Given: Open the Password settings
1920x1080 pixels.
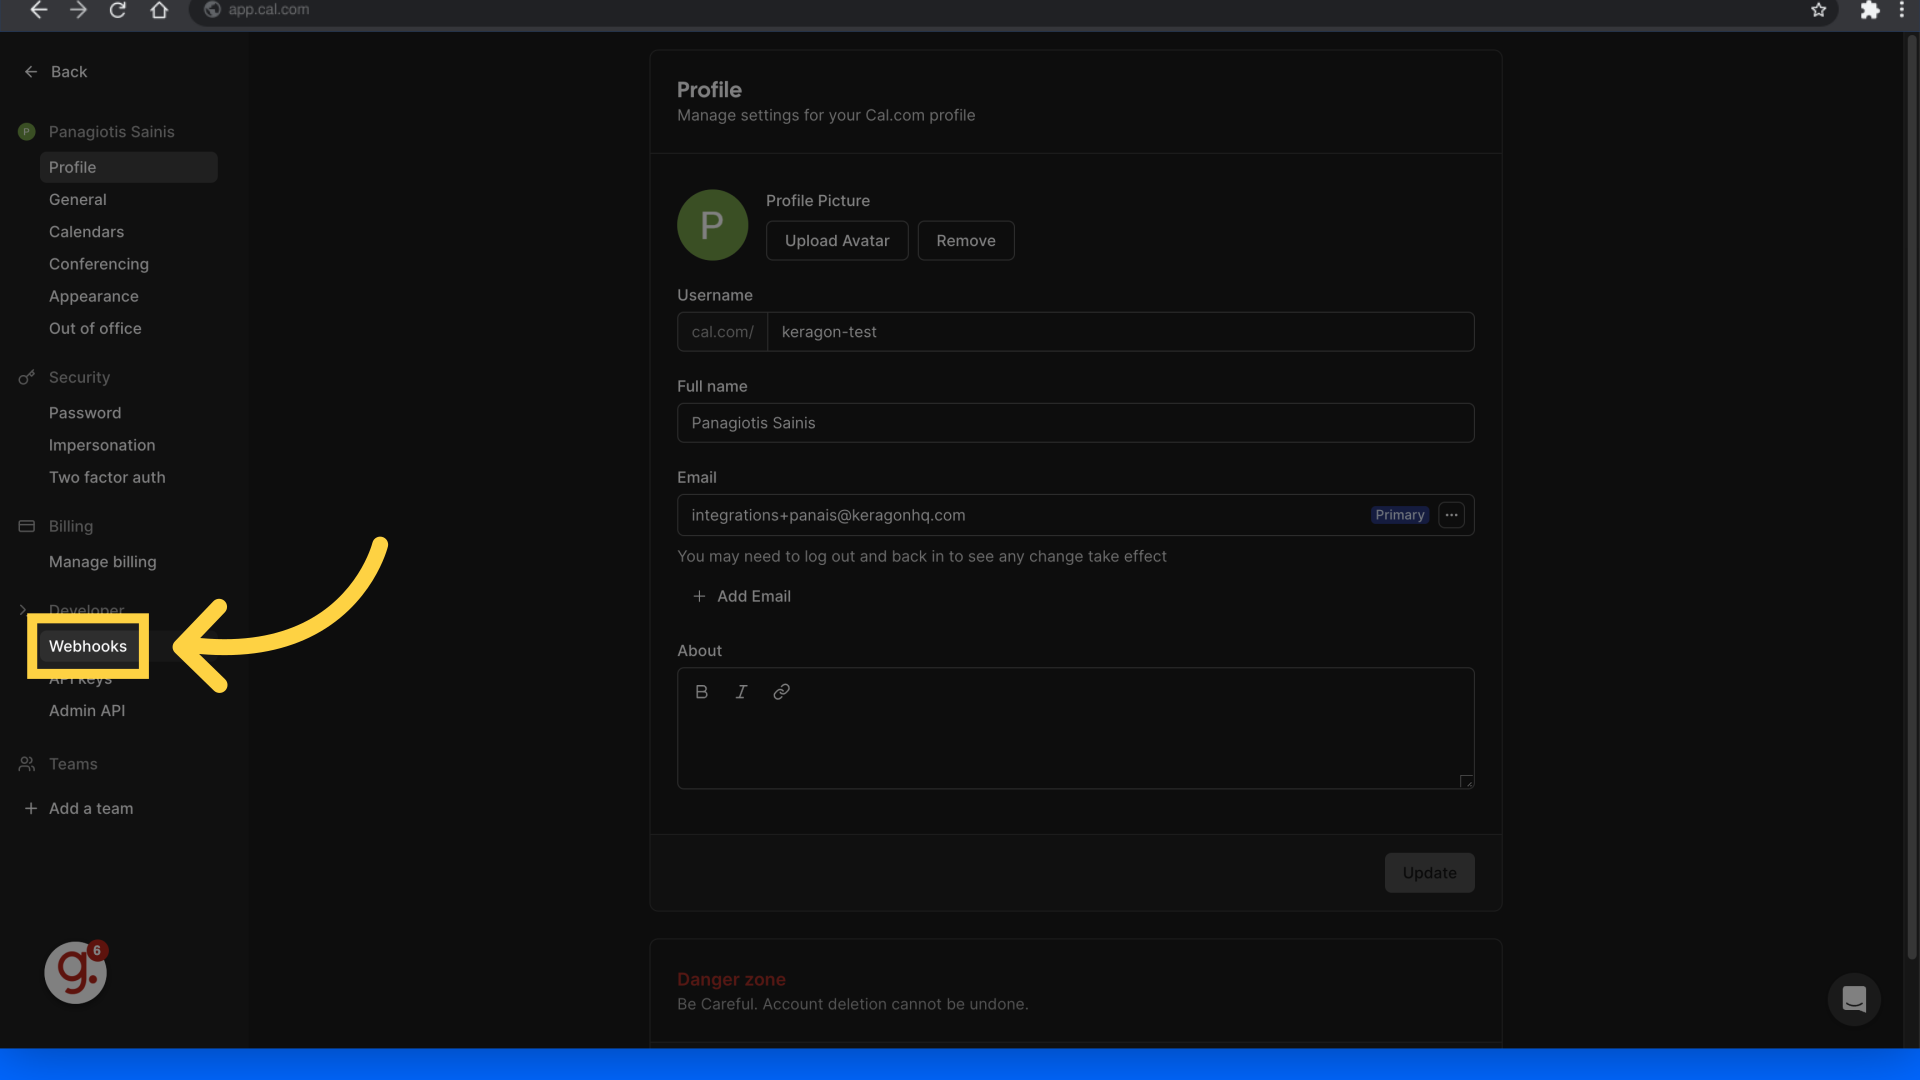Looking at the screenshot, I should (85, 413).
